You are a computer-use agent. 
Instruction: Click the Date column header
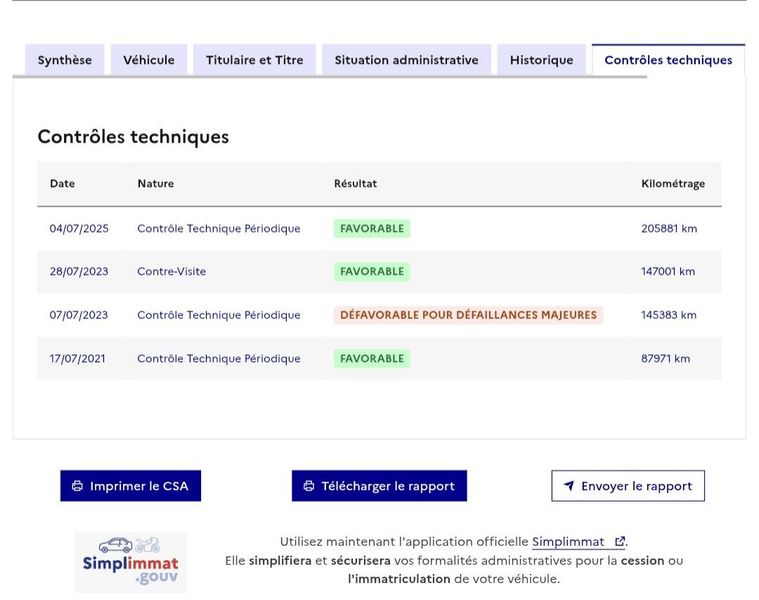tap(62, 183)
